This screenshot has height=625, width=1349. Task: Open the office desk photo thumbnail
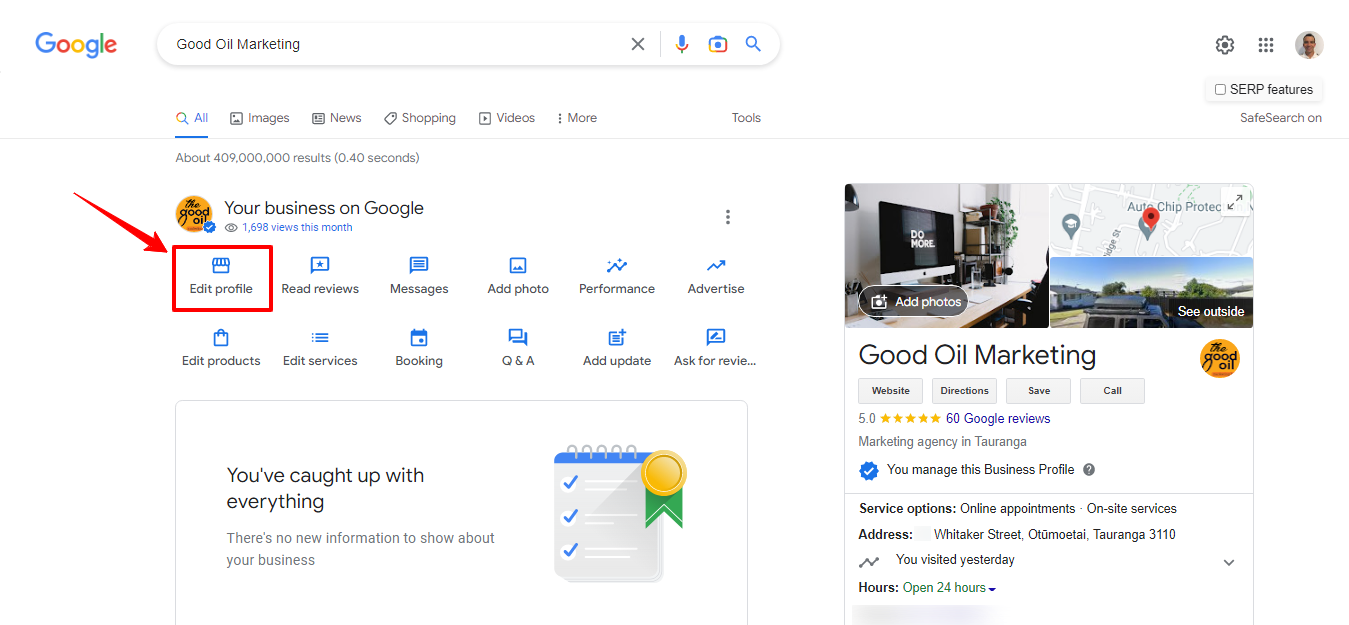pyautogui.click(x=946, y=256)
